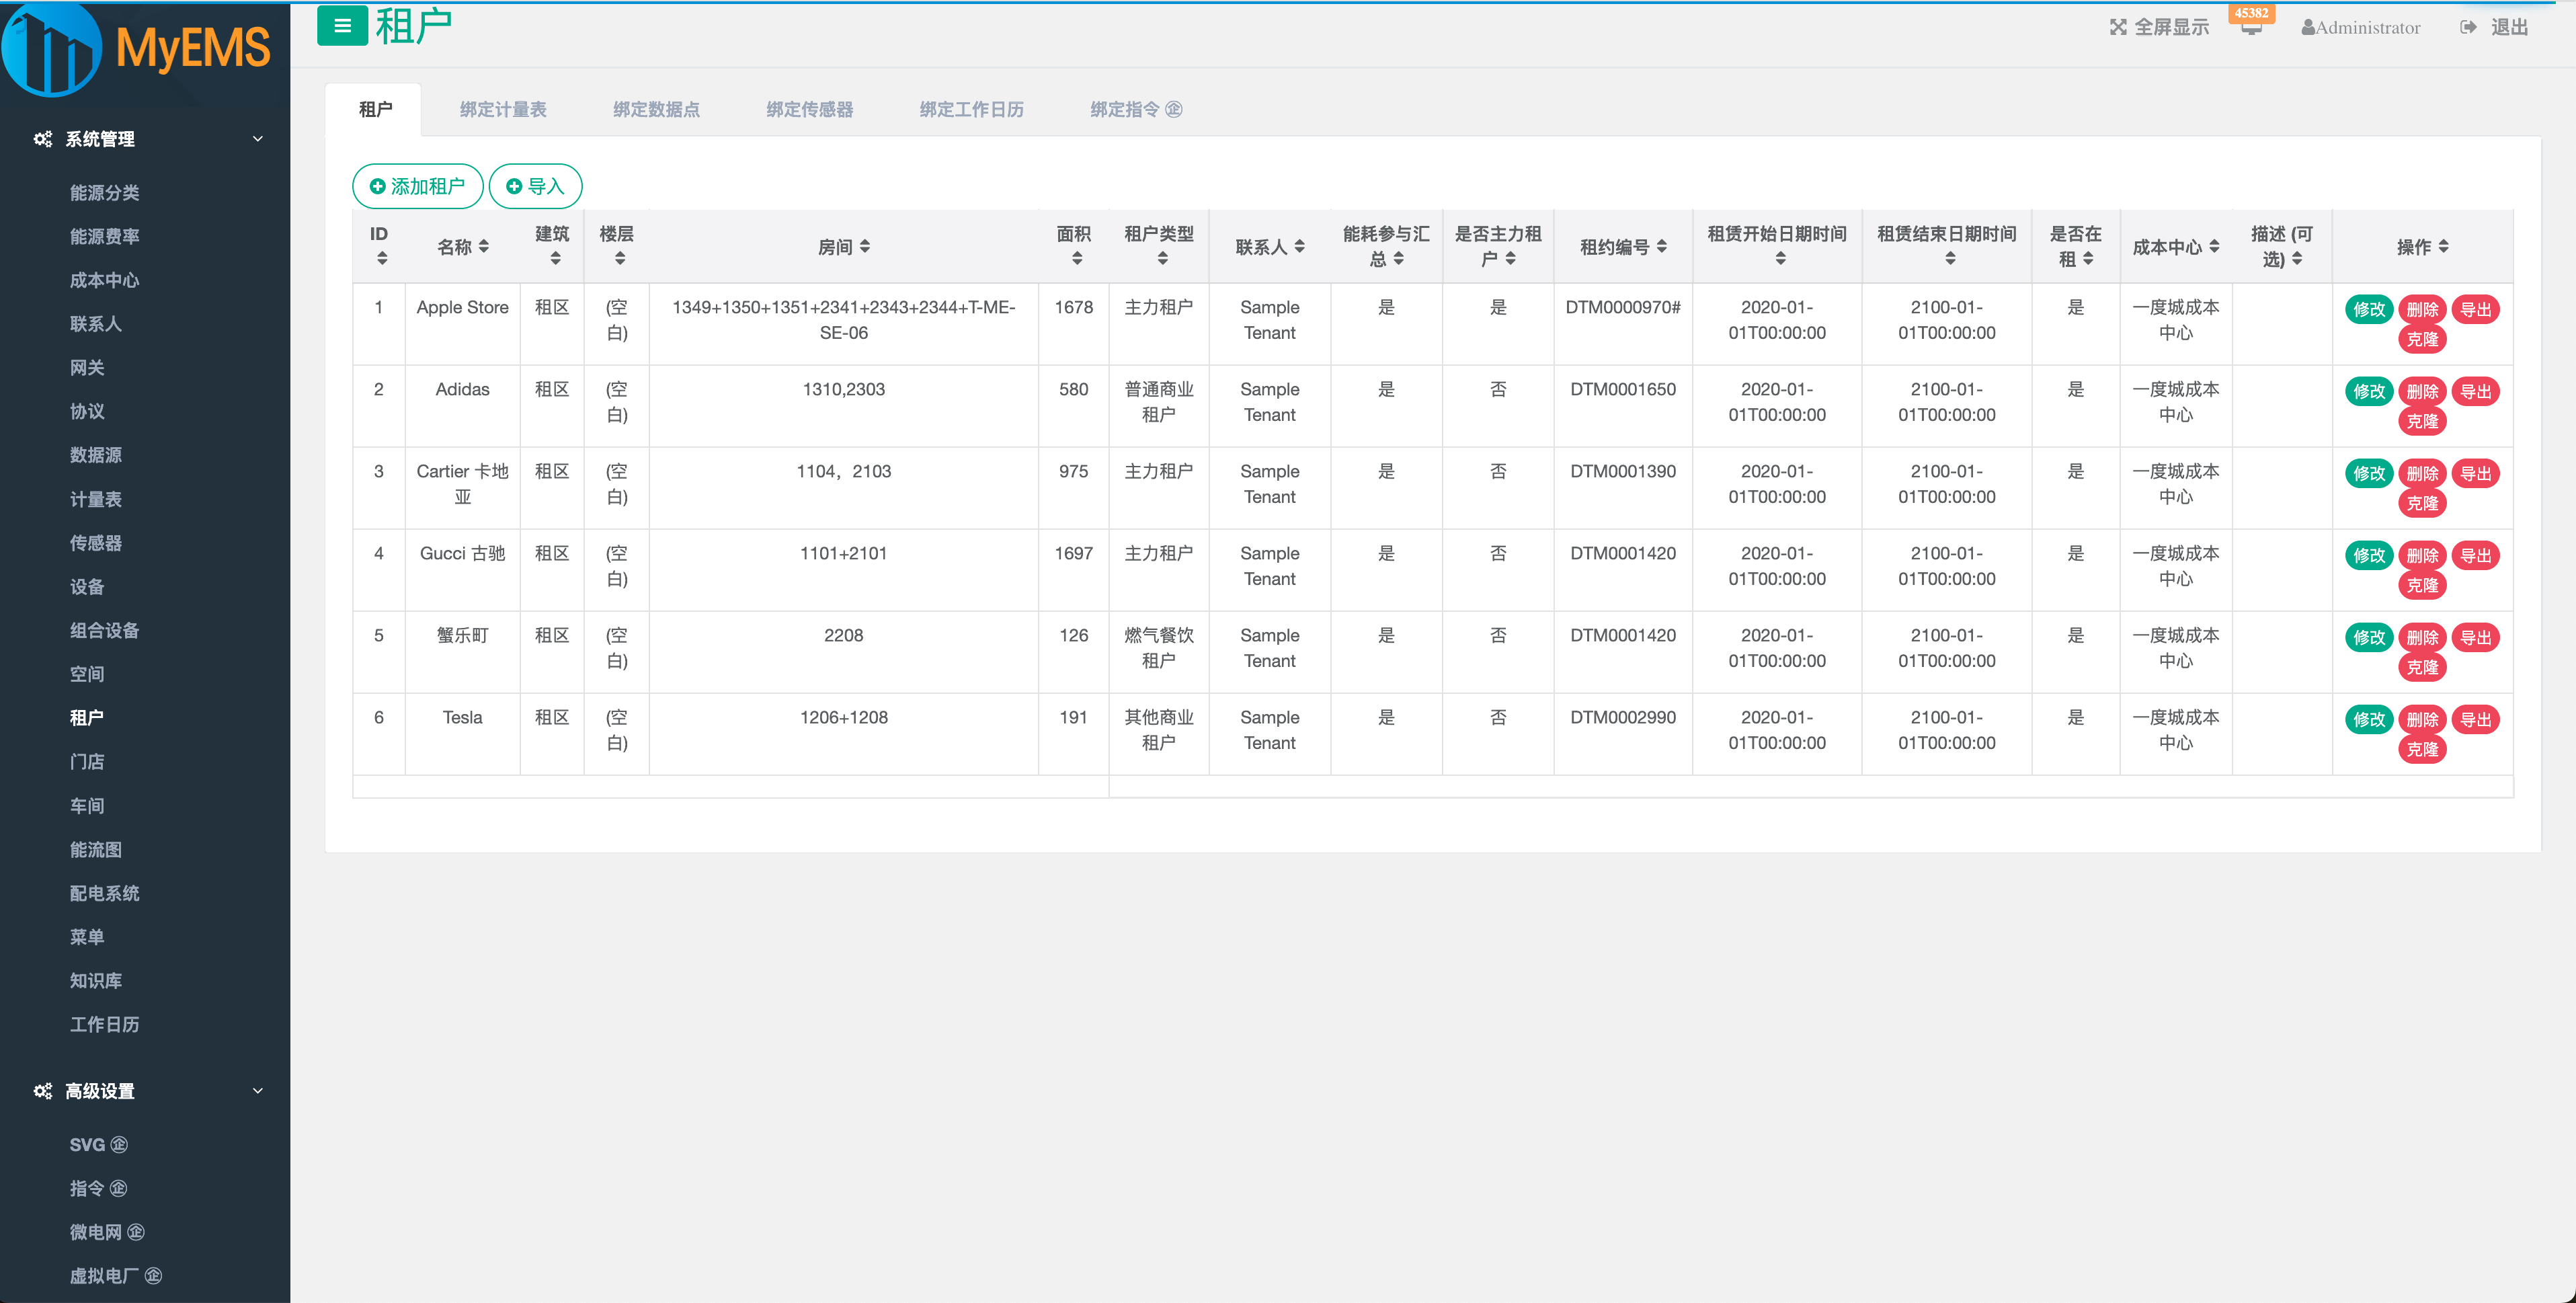Sort by 租约编号 column sort icon
This screenshot has width=2576, height=1303.
click(1661, 246)
